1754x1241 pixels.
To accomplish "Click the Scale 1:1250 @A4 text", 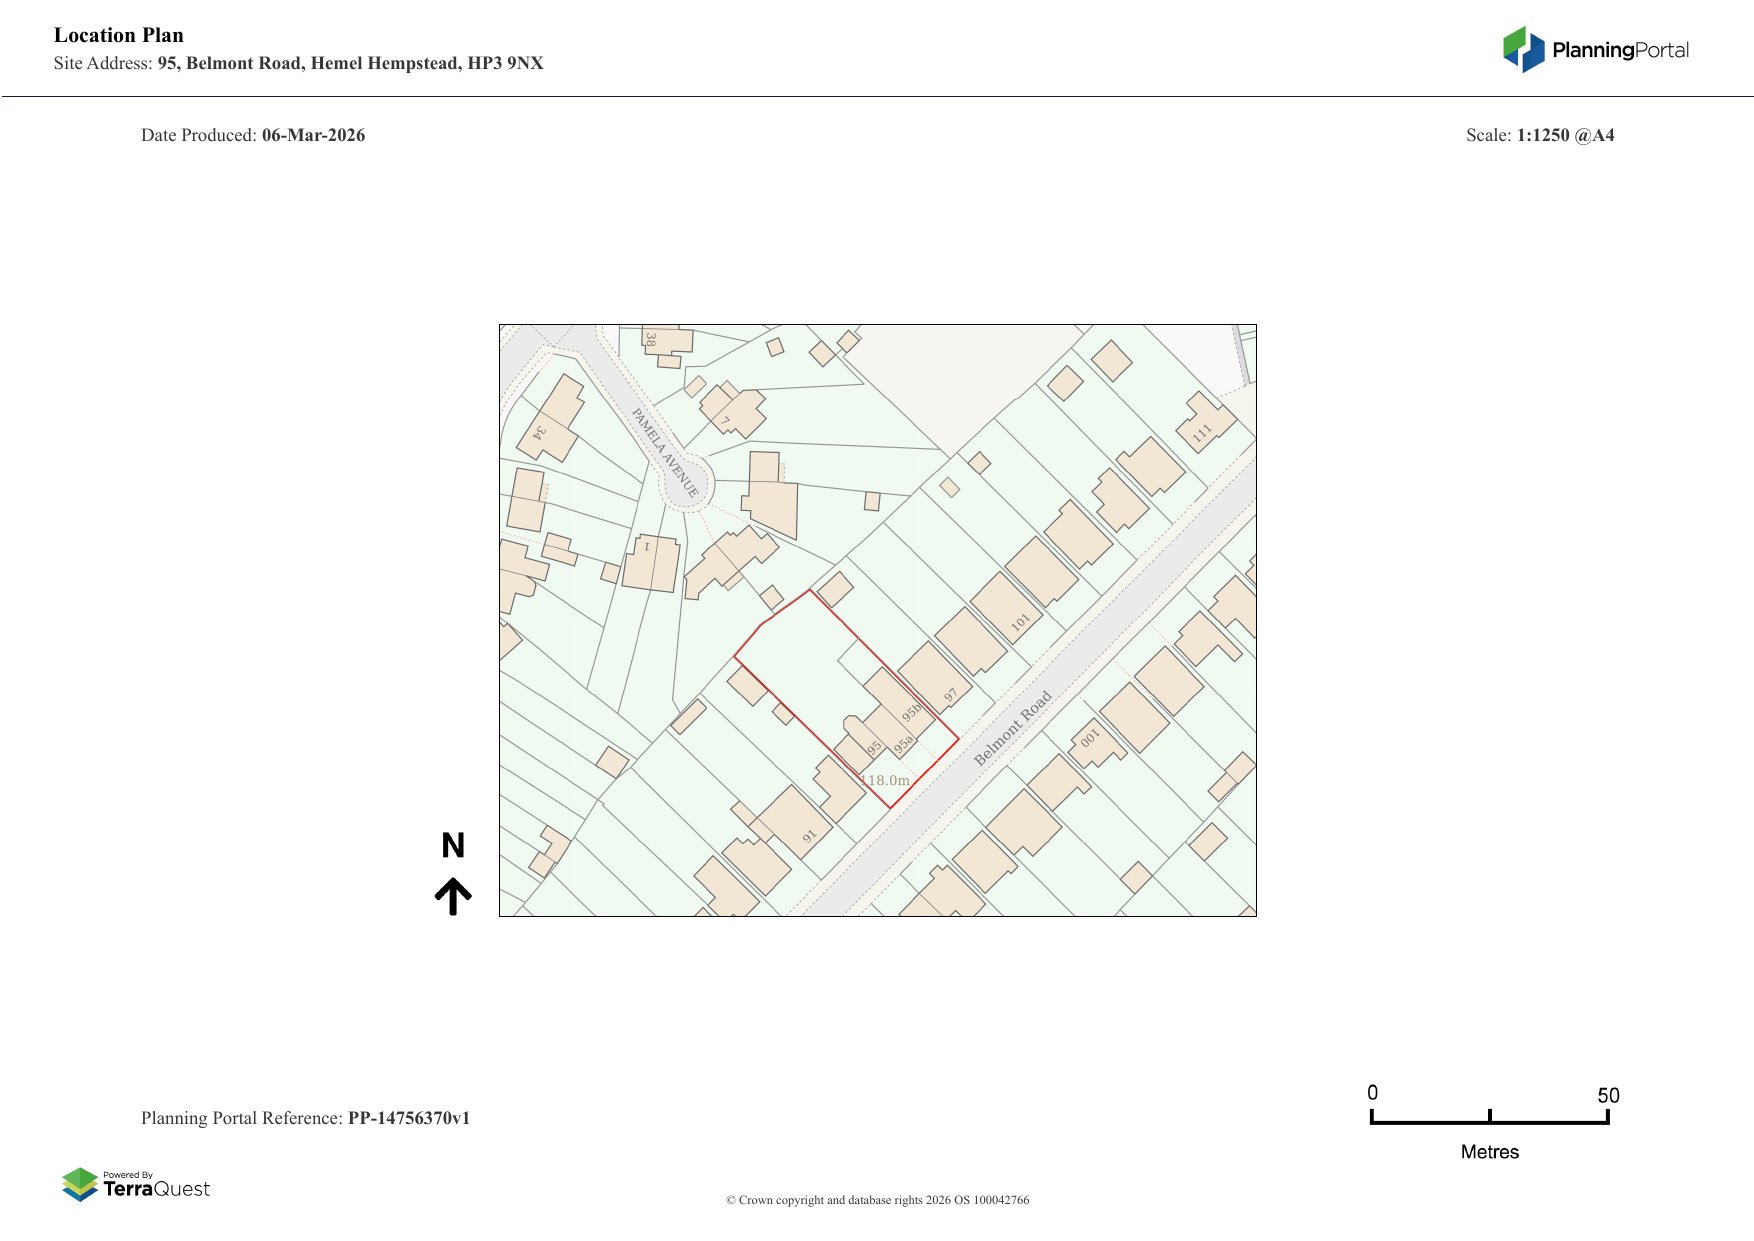I will 1539,135.
